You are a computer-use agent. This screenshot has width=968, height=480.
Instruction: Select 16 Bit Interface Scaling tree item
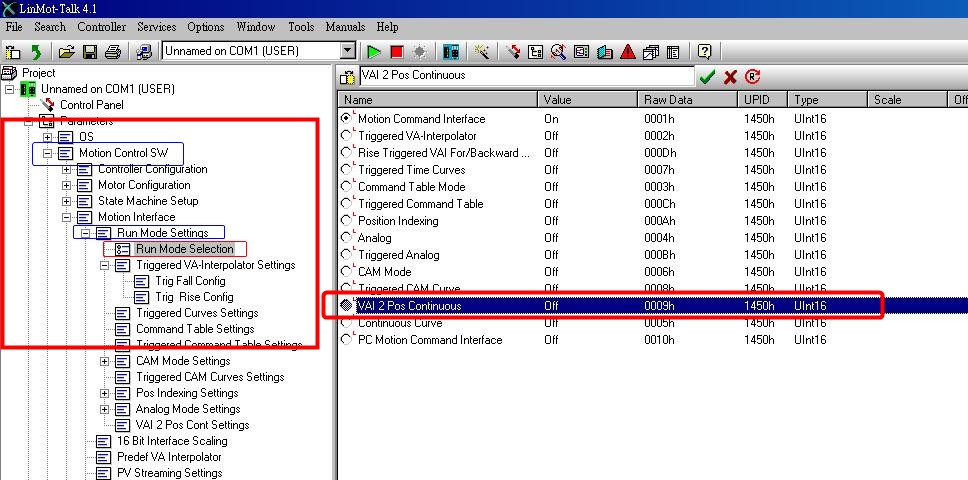[172, 441]
